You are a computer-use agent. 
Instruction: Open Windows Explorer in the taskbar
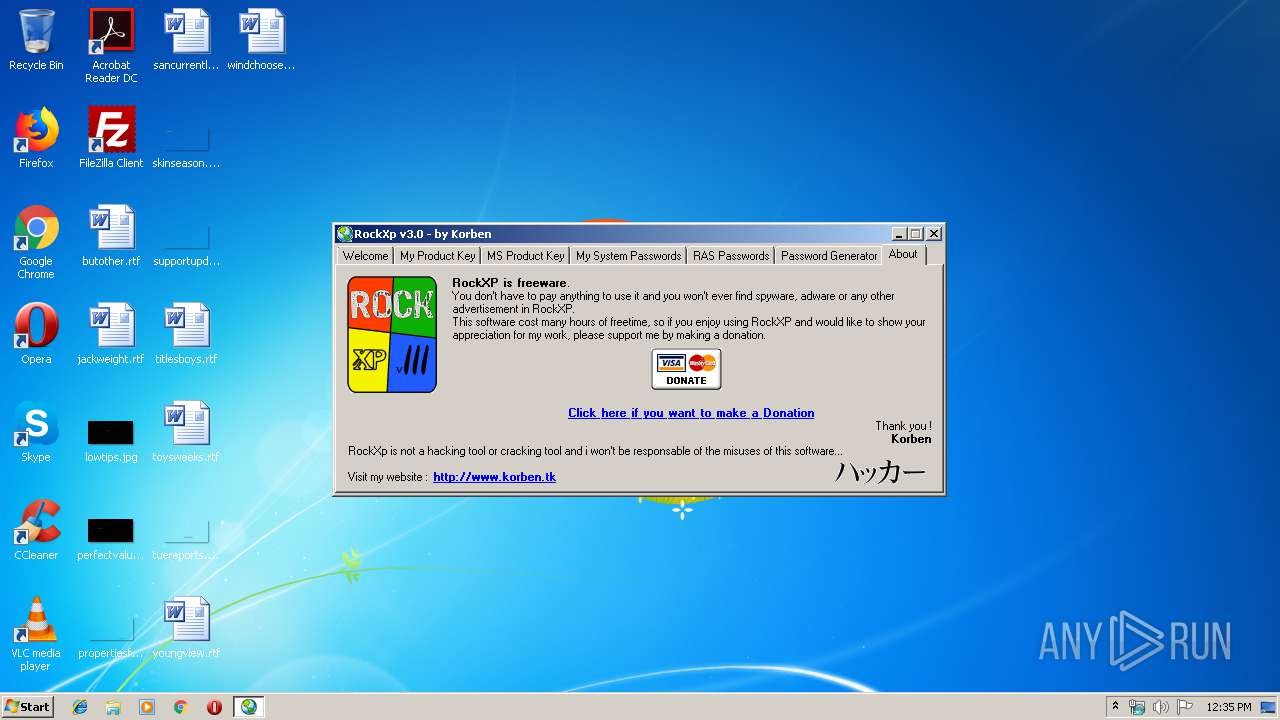tap(113, 707)
